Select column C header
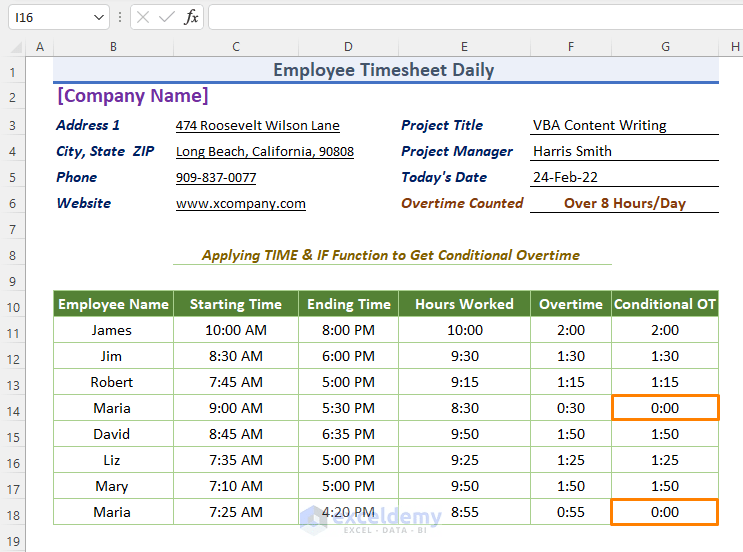 tap(236, 47)
